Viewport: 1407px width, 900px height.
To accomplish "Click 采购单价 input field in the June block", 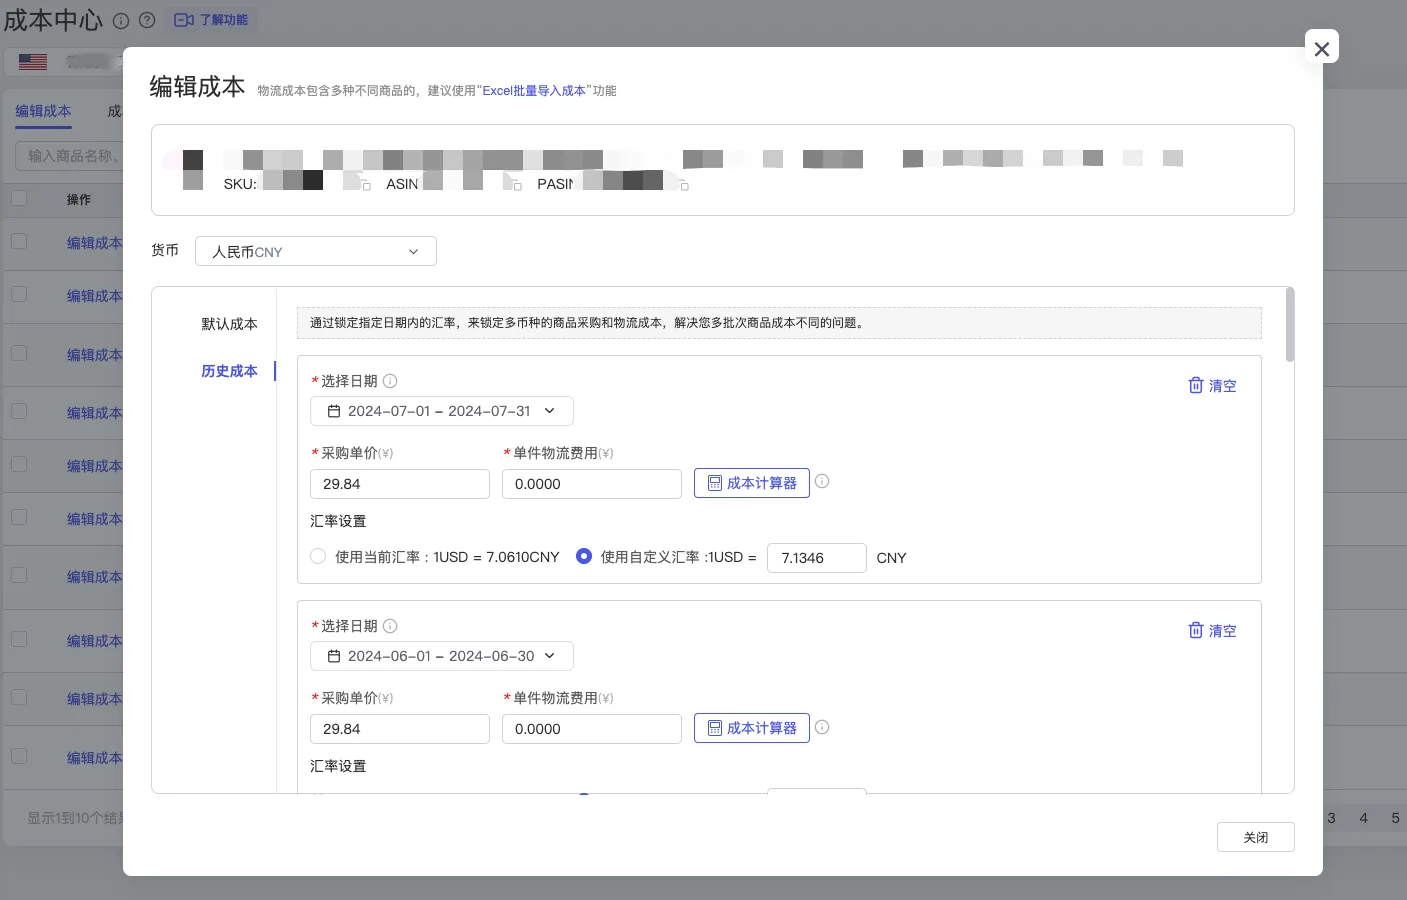I will pyautogui.click(x=400, y=729).
